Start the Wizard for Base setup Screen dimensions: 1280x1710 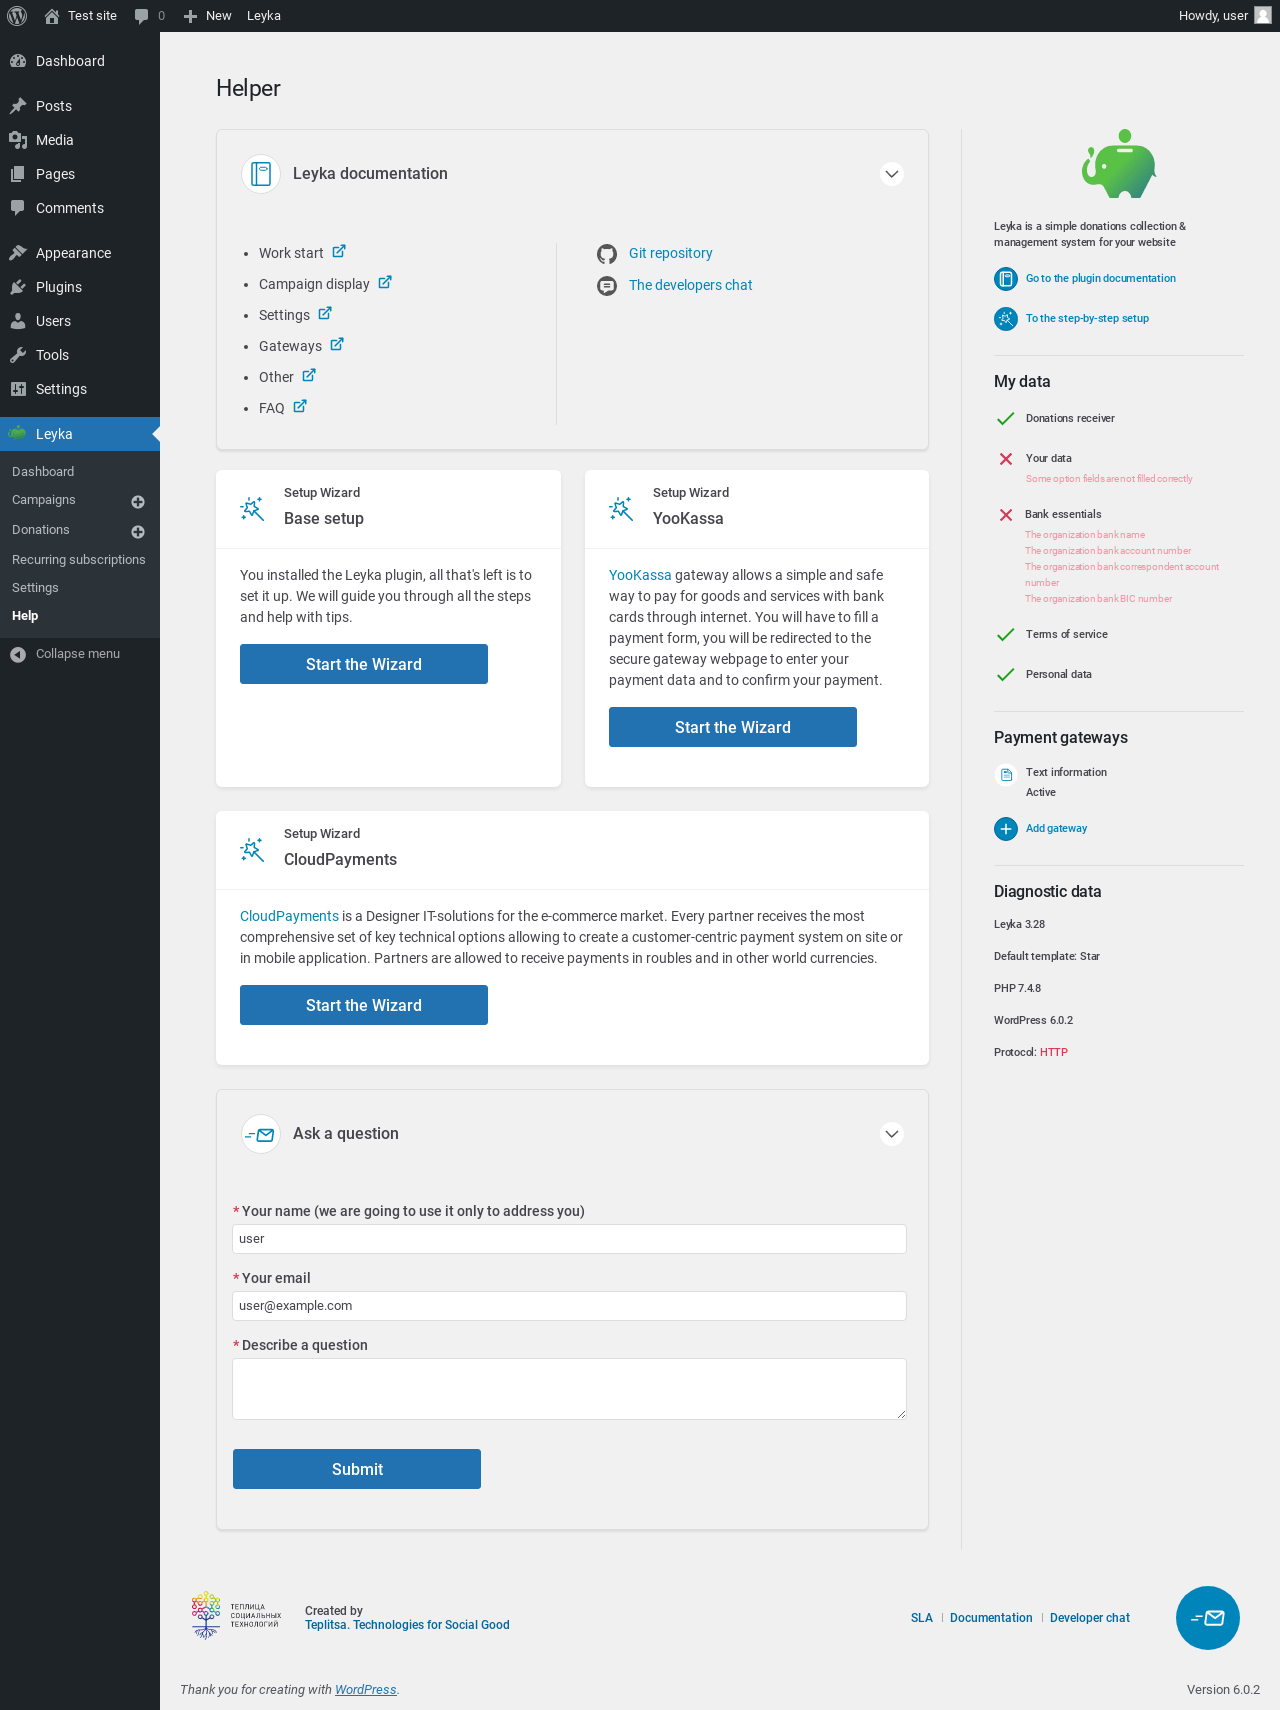[x=364, y=664]
